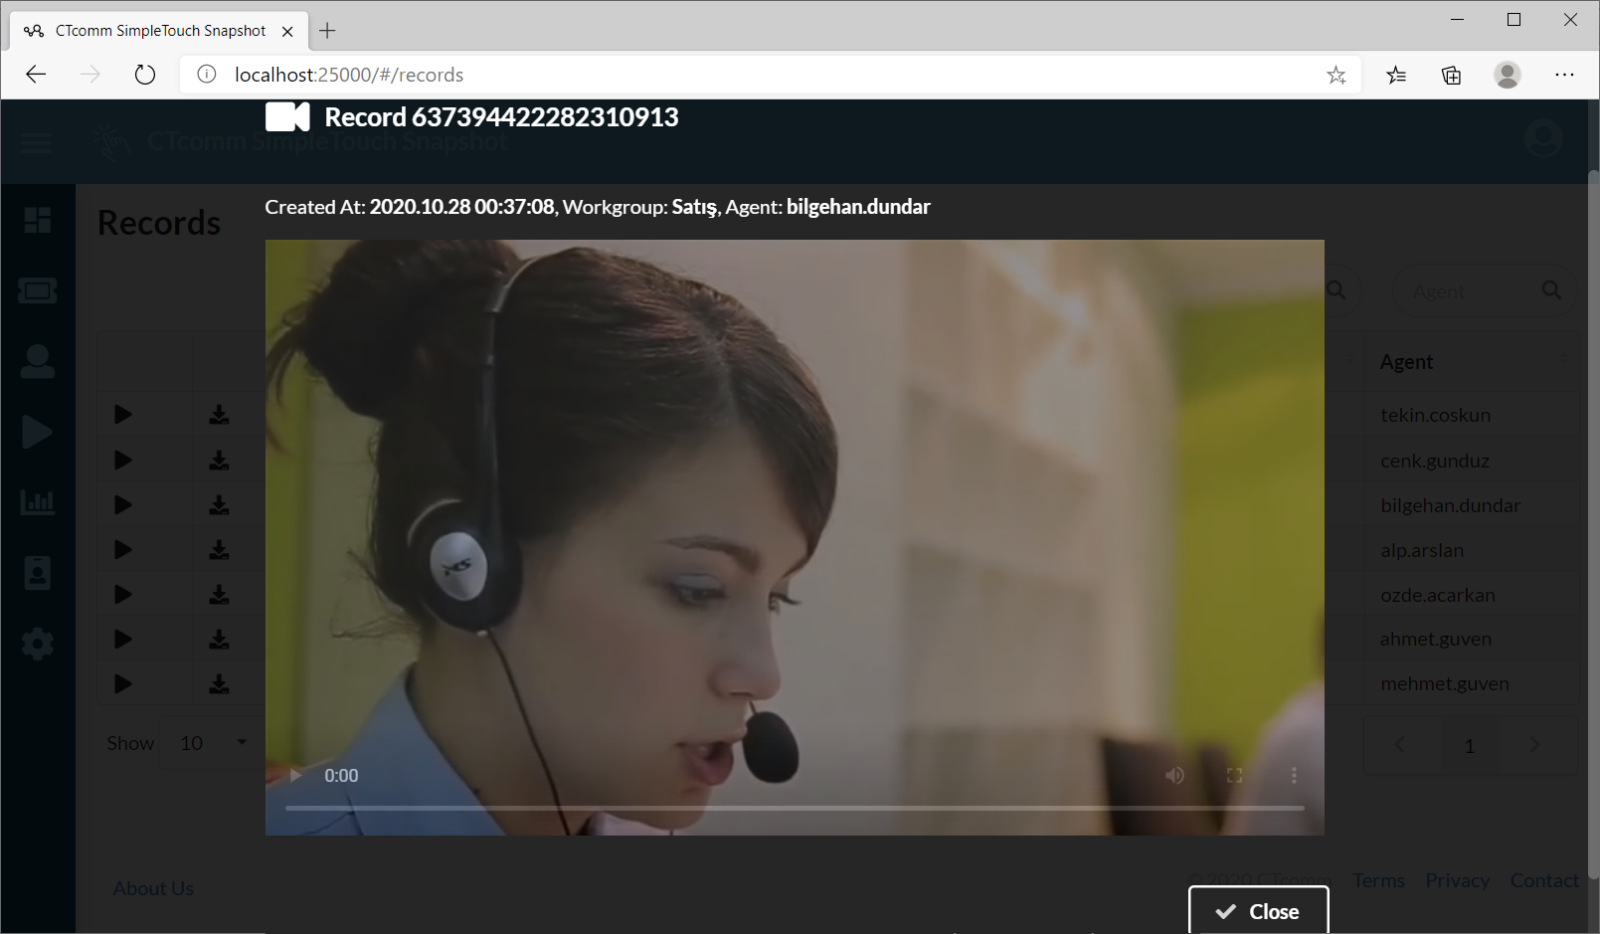The height and width of the screenshot is (934, 1600).
Task: Open the Contact link
Action: [x=1544, y=880]
